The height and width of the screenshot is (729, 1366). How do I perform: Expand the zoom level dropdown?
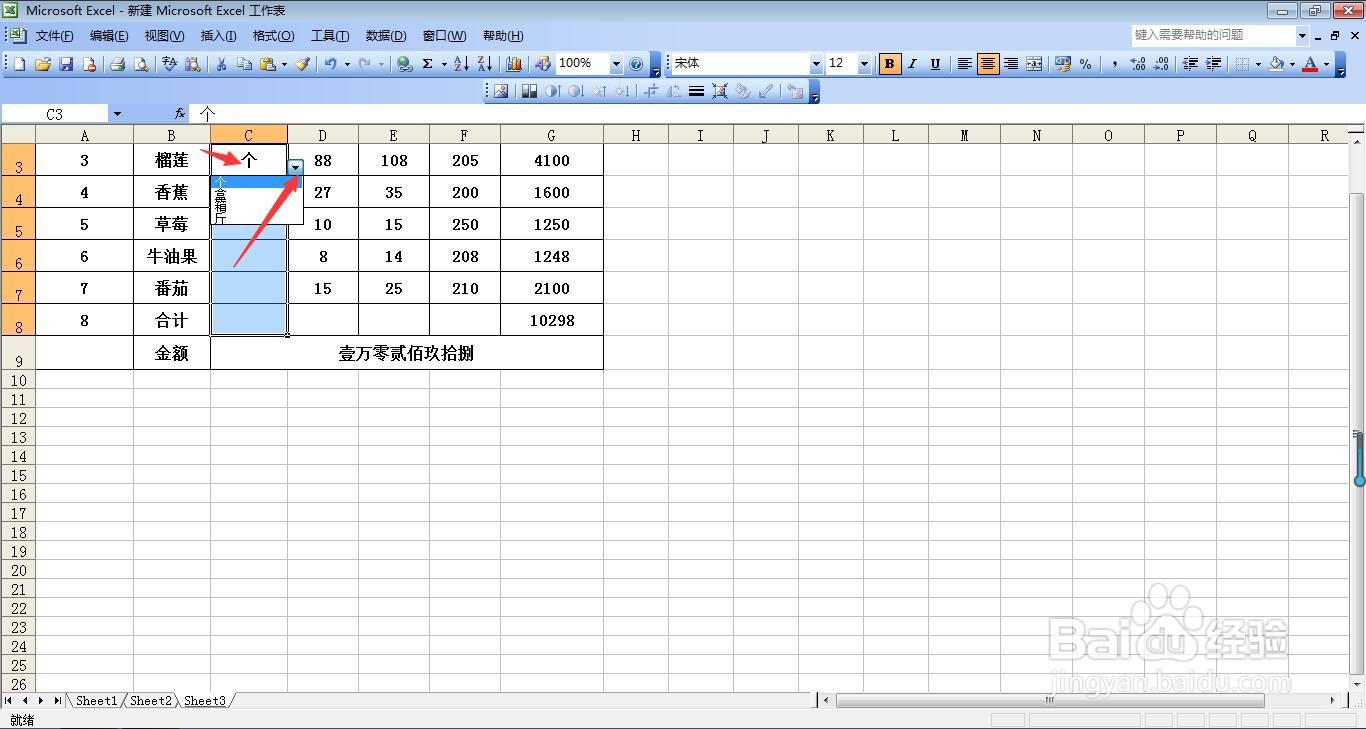click(616, 63)
